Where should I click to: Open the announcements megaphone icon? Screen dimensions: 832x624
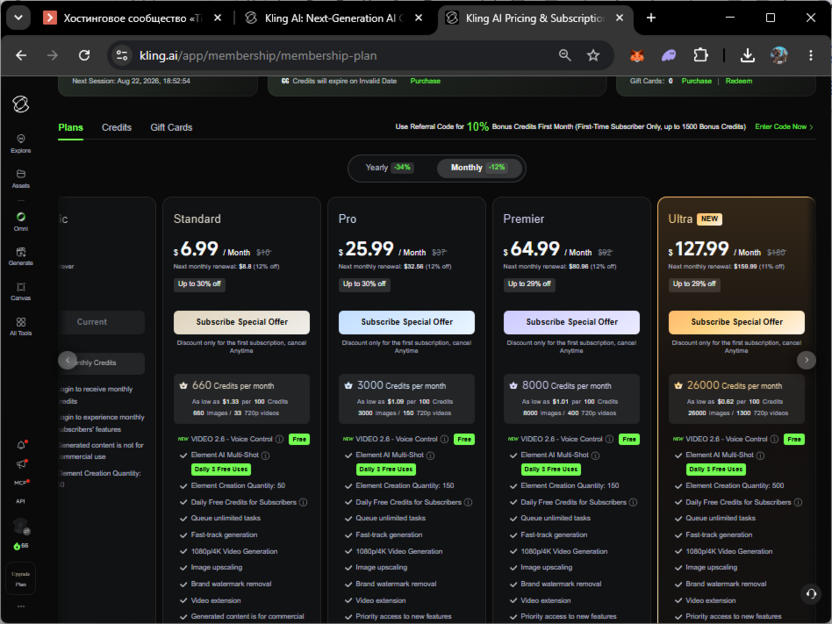point(21,464)
